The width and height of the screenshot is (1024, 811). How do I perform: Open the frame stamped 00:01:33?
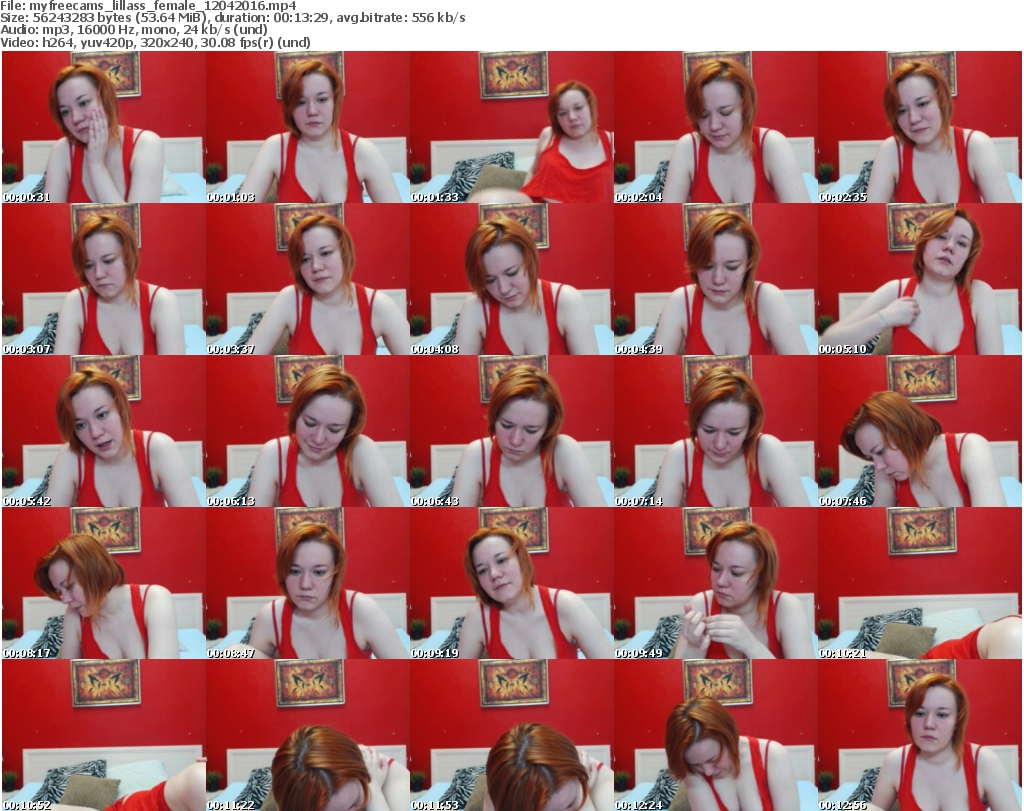[x=511, y=127]
